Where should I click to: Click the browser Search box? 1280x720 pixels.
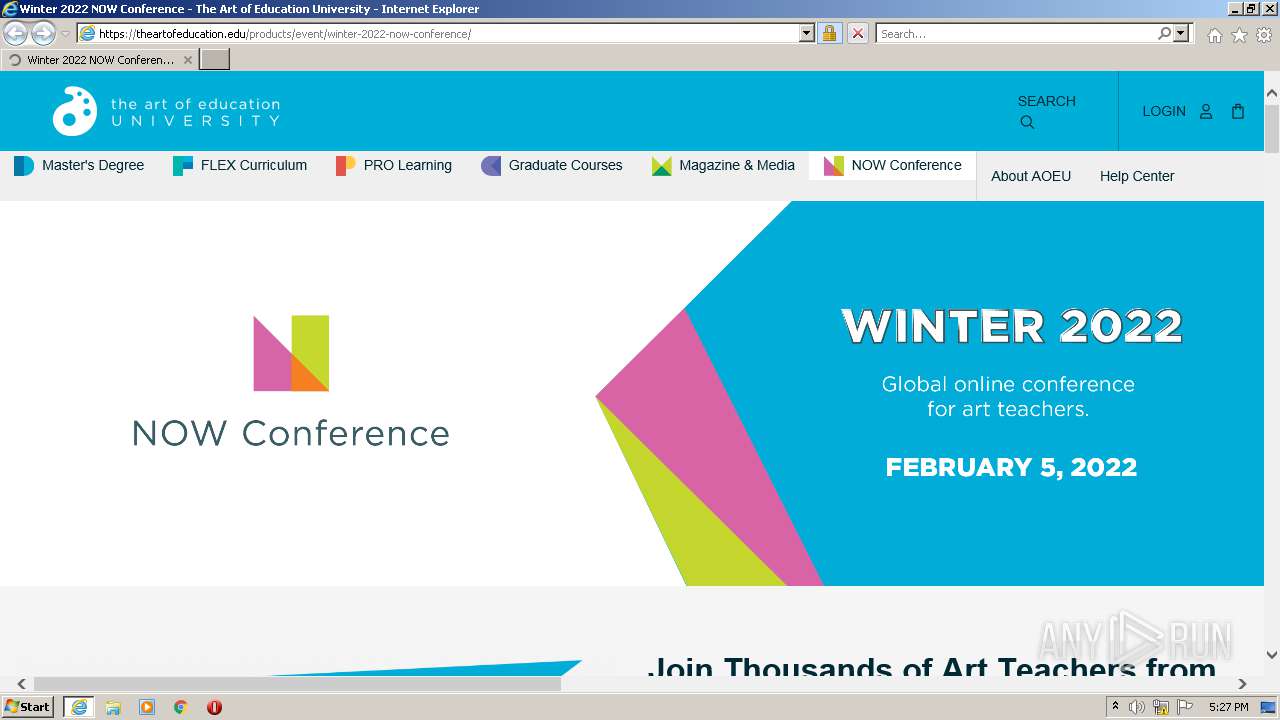(x=1016, y=34)
